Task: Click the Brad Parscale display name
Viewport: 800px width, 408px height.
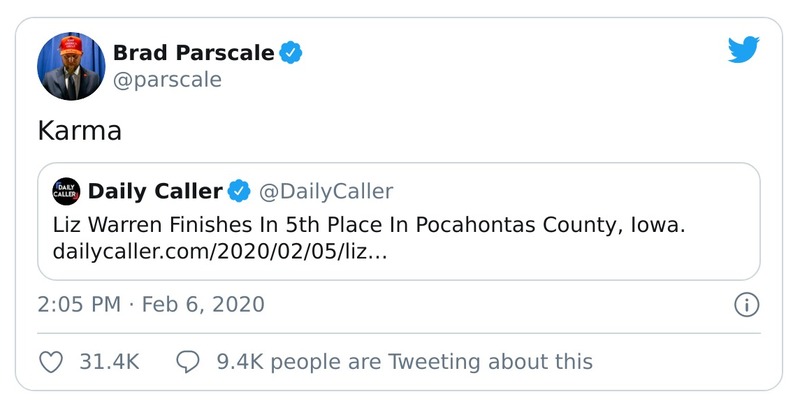Action: tap(193, 53)
